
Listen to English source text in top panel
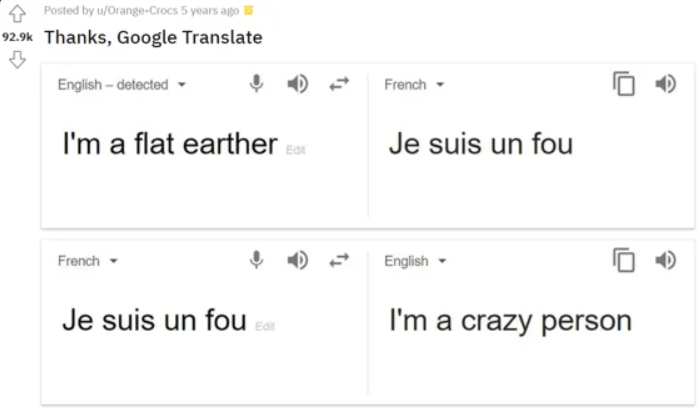click(x=298, y=85)
